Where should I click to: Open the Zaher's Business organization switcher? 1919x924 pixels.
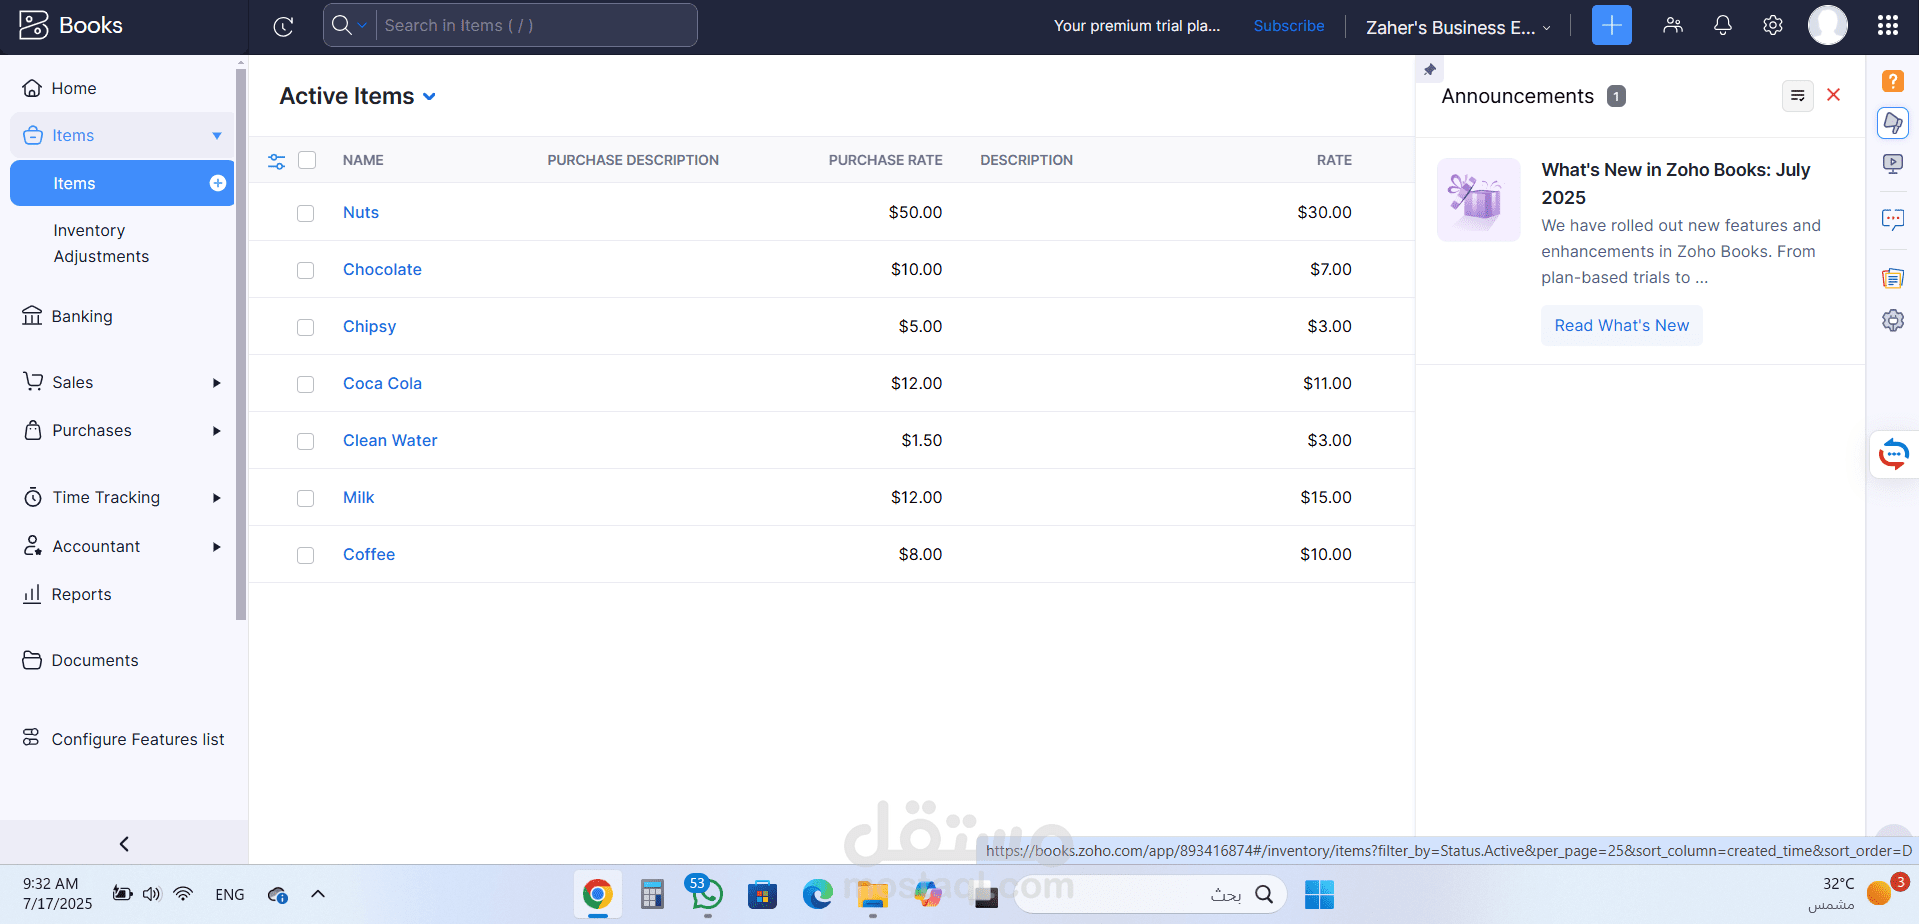(1459, 27)
